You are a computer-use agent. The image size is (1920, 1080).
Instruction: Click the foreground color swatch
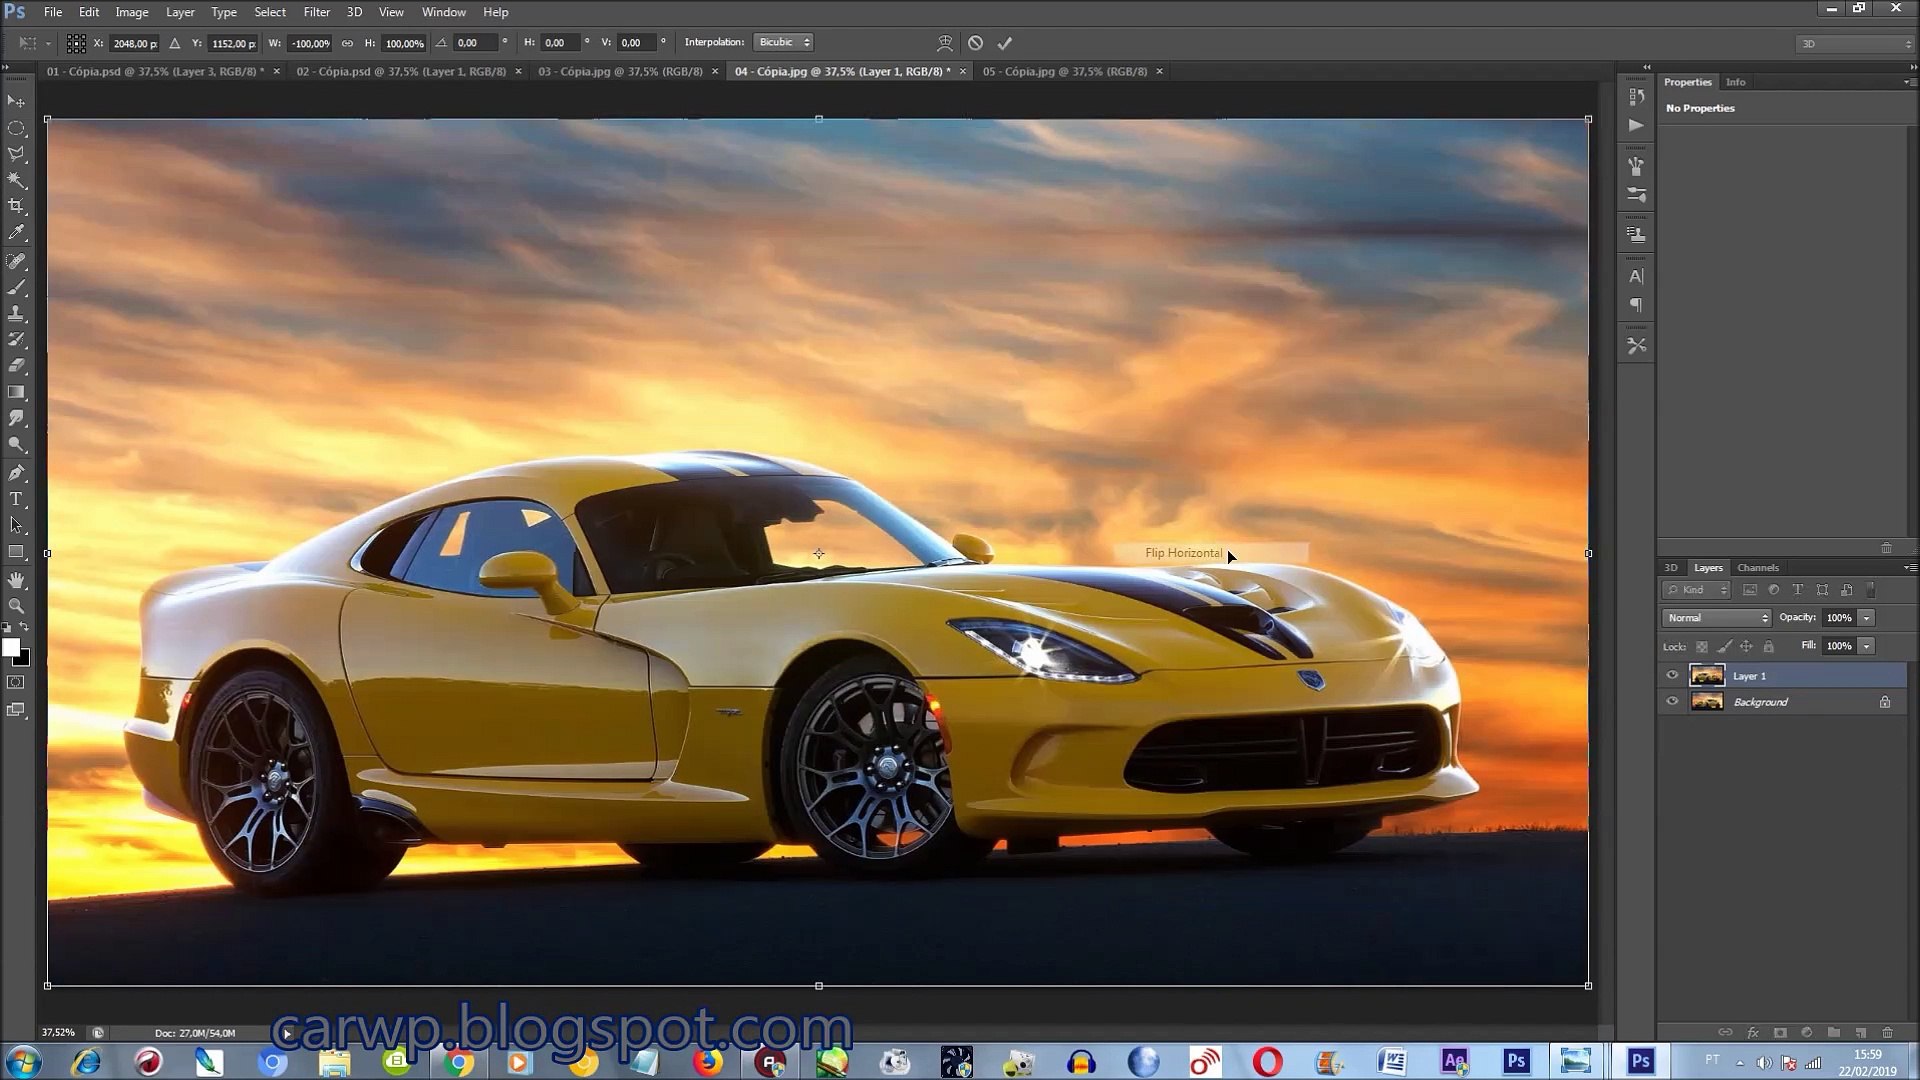10,648
